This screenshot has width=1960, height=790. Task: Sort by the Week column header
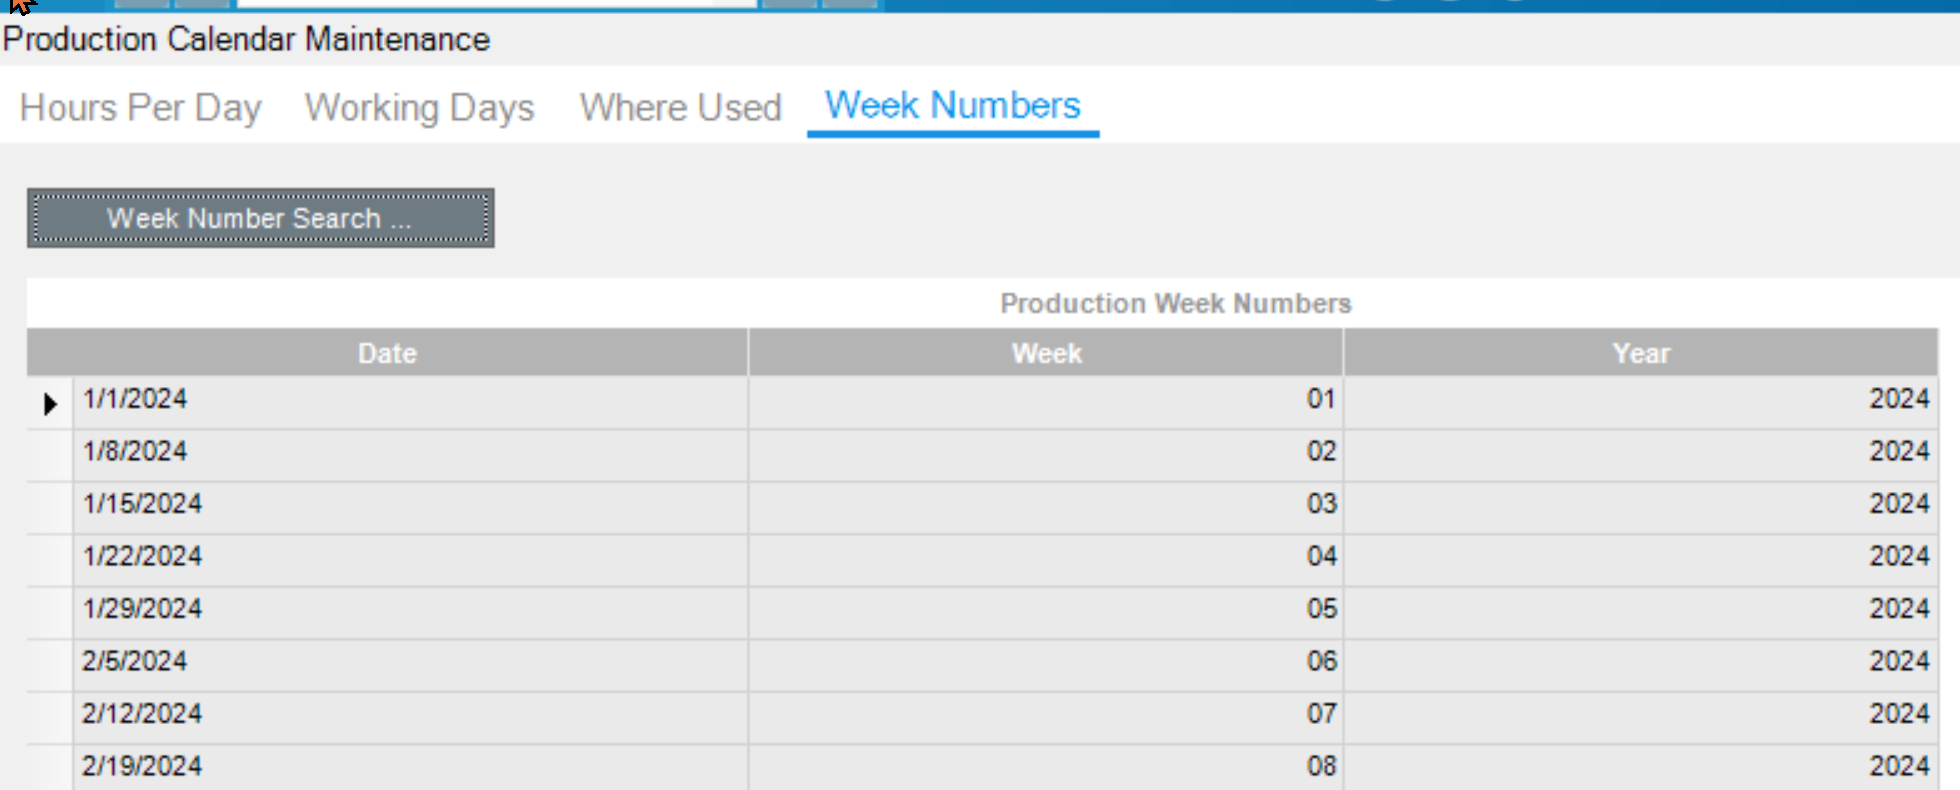1046,353
